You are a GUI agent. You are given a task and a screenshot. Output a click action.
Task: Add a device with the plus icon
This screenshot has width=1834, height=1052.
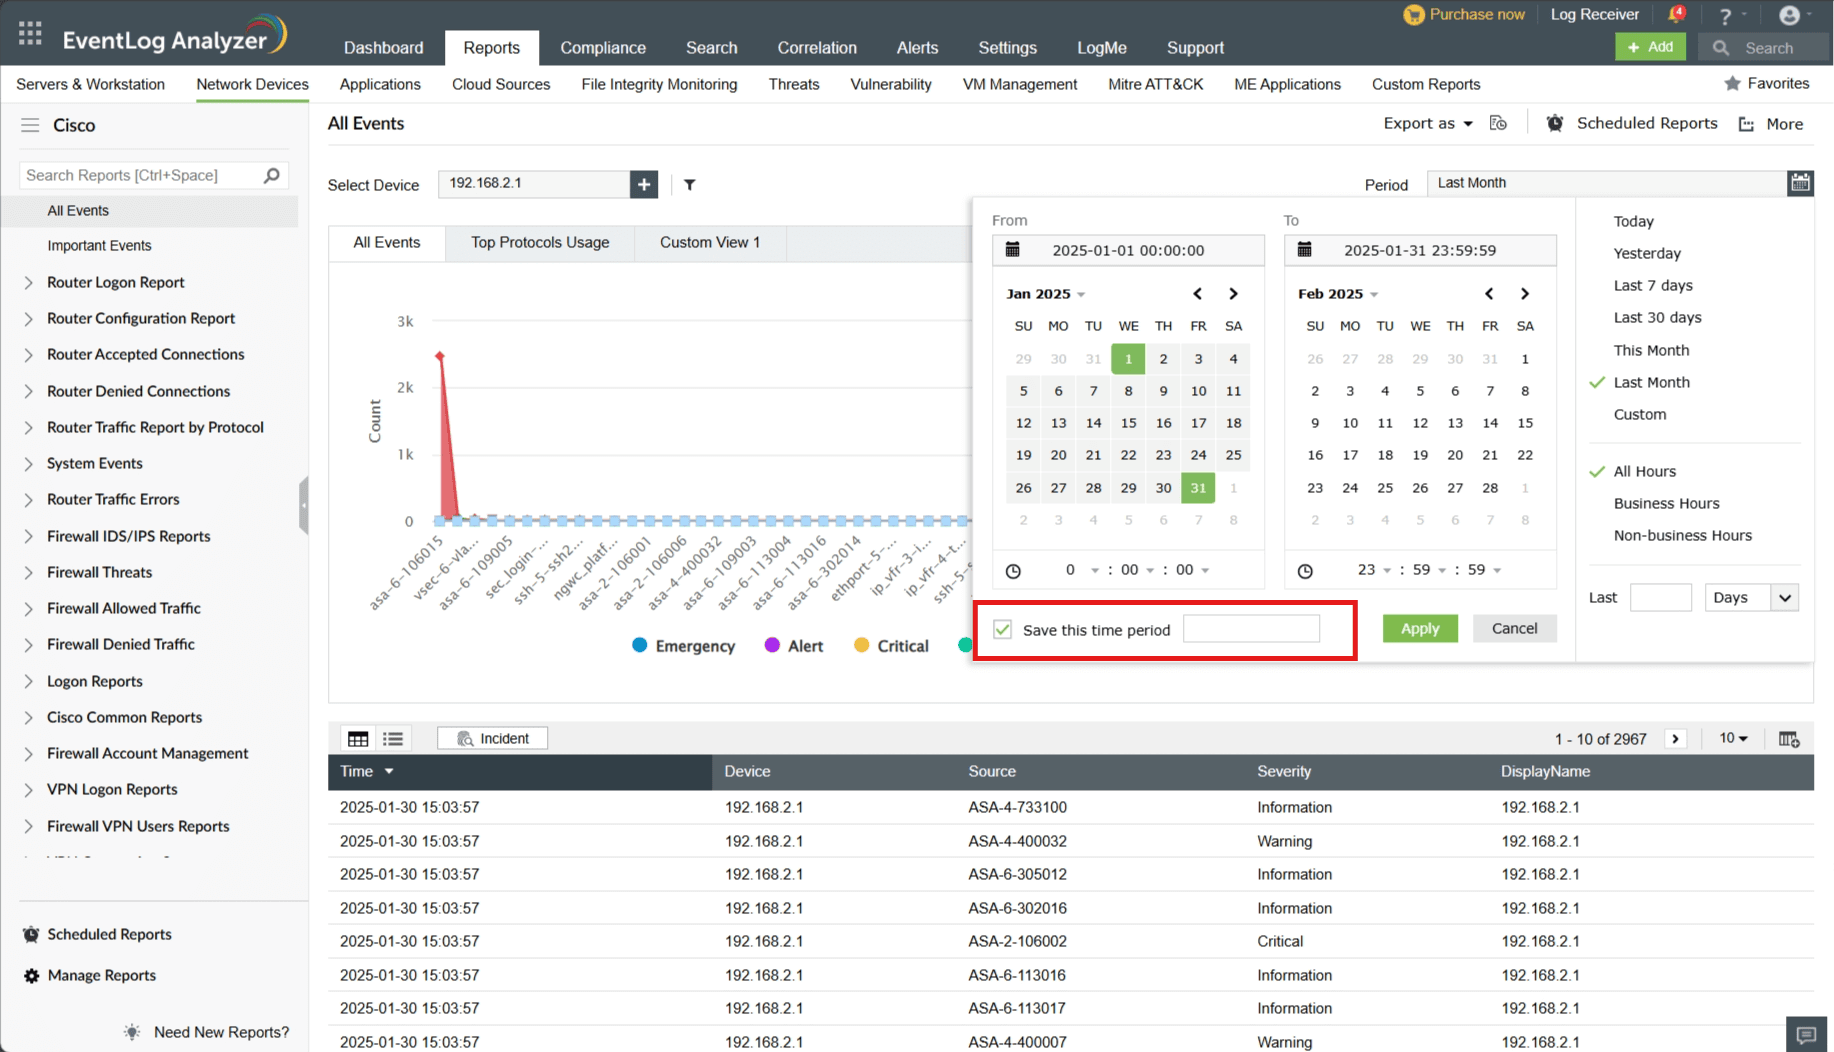click(644, 184)
